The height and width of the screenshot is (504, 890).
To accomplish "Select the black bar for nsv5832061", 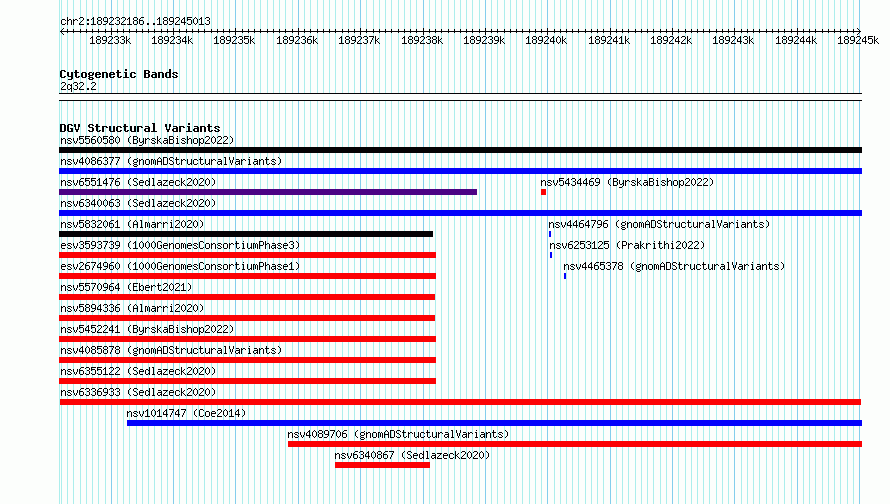I will 246,234.
